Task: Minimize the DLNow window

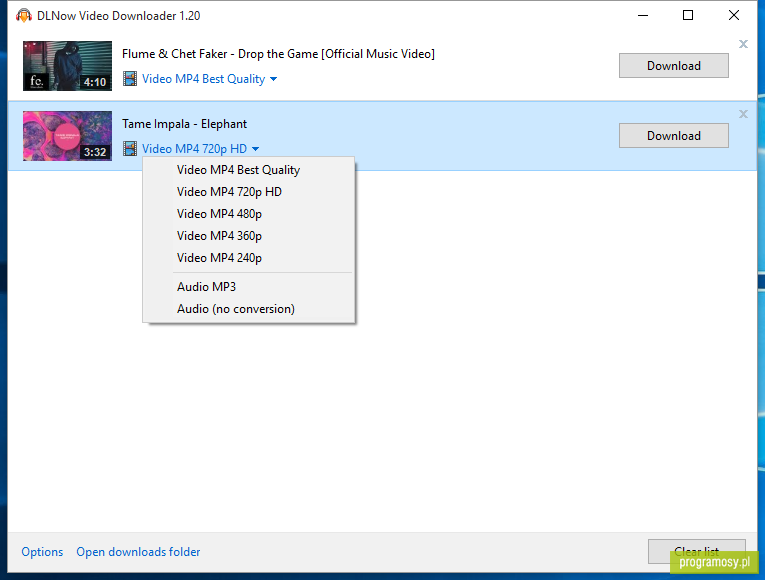Action: click(643, 16)
